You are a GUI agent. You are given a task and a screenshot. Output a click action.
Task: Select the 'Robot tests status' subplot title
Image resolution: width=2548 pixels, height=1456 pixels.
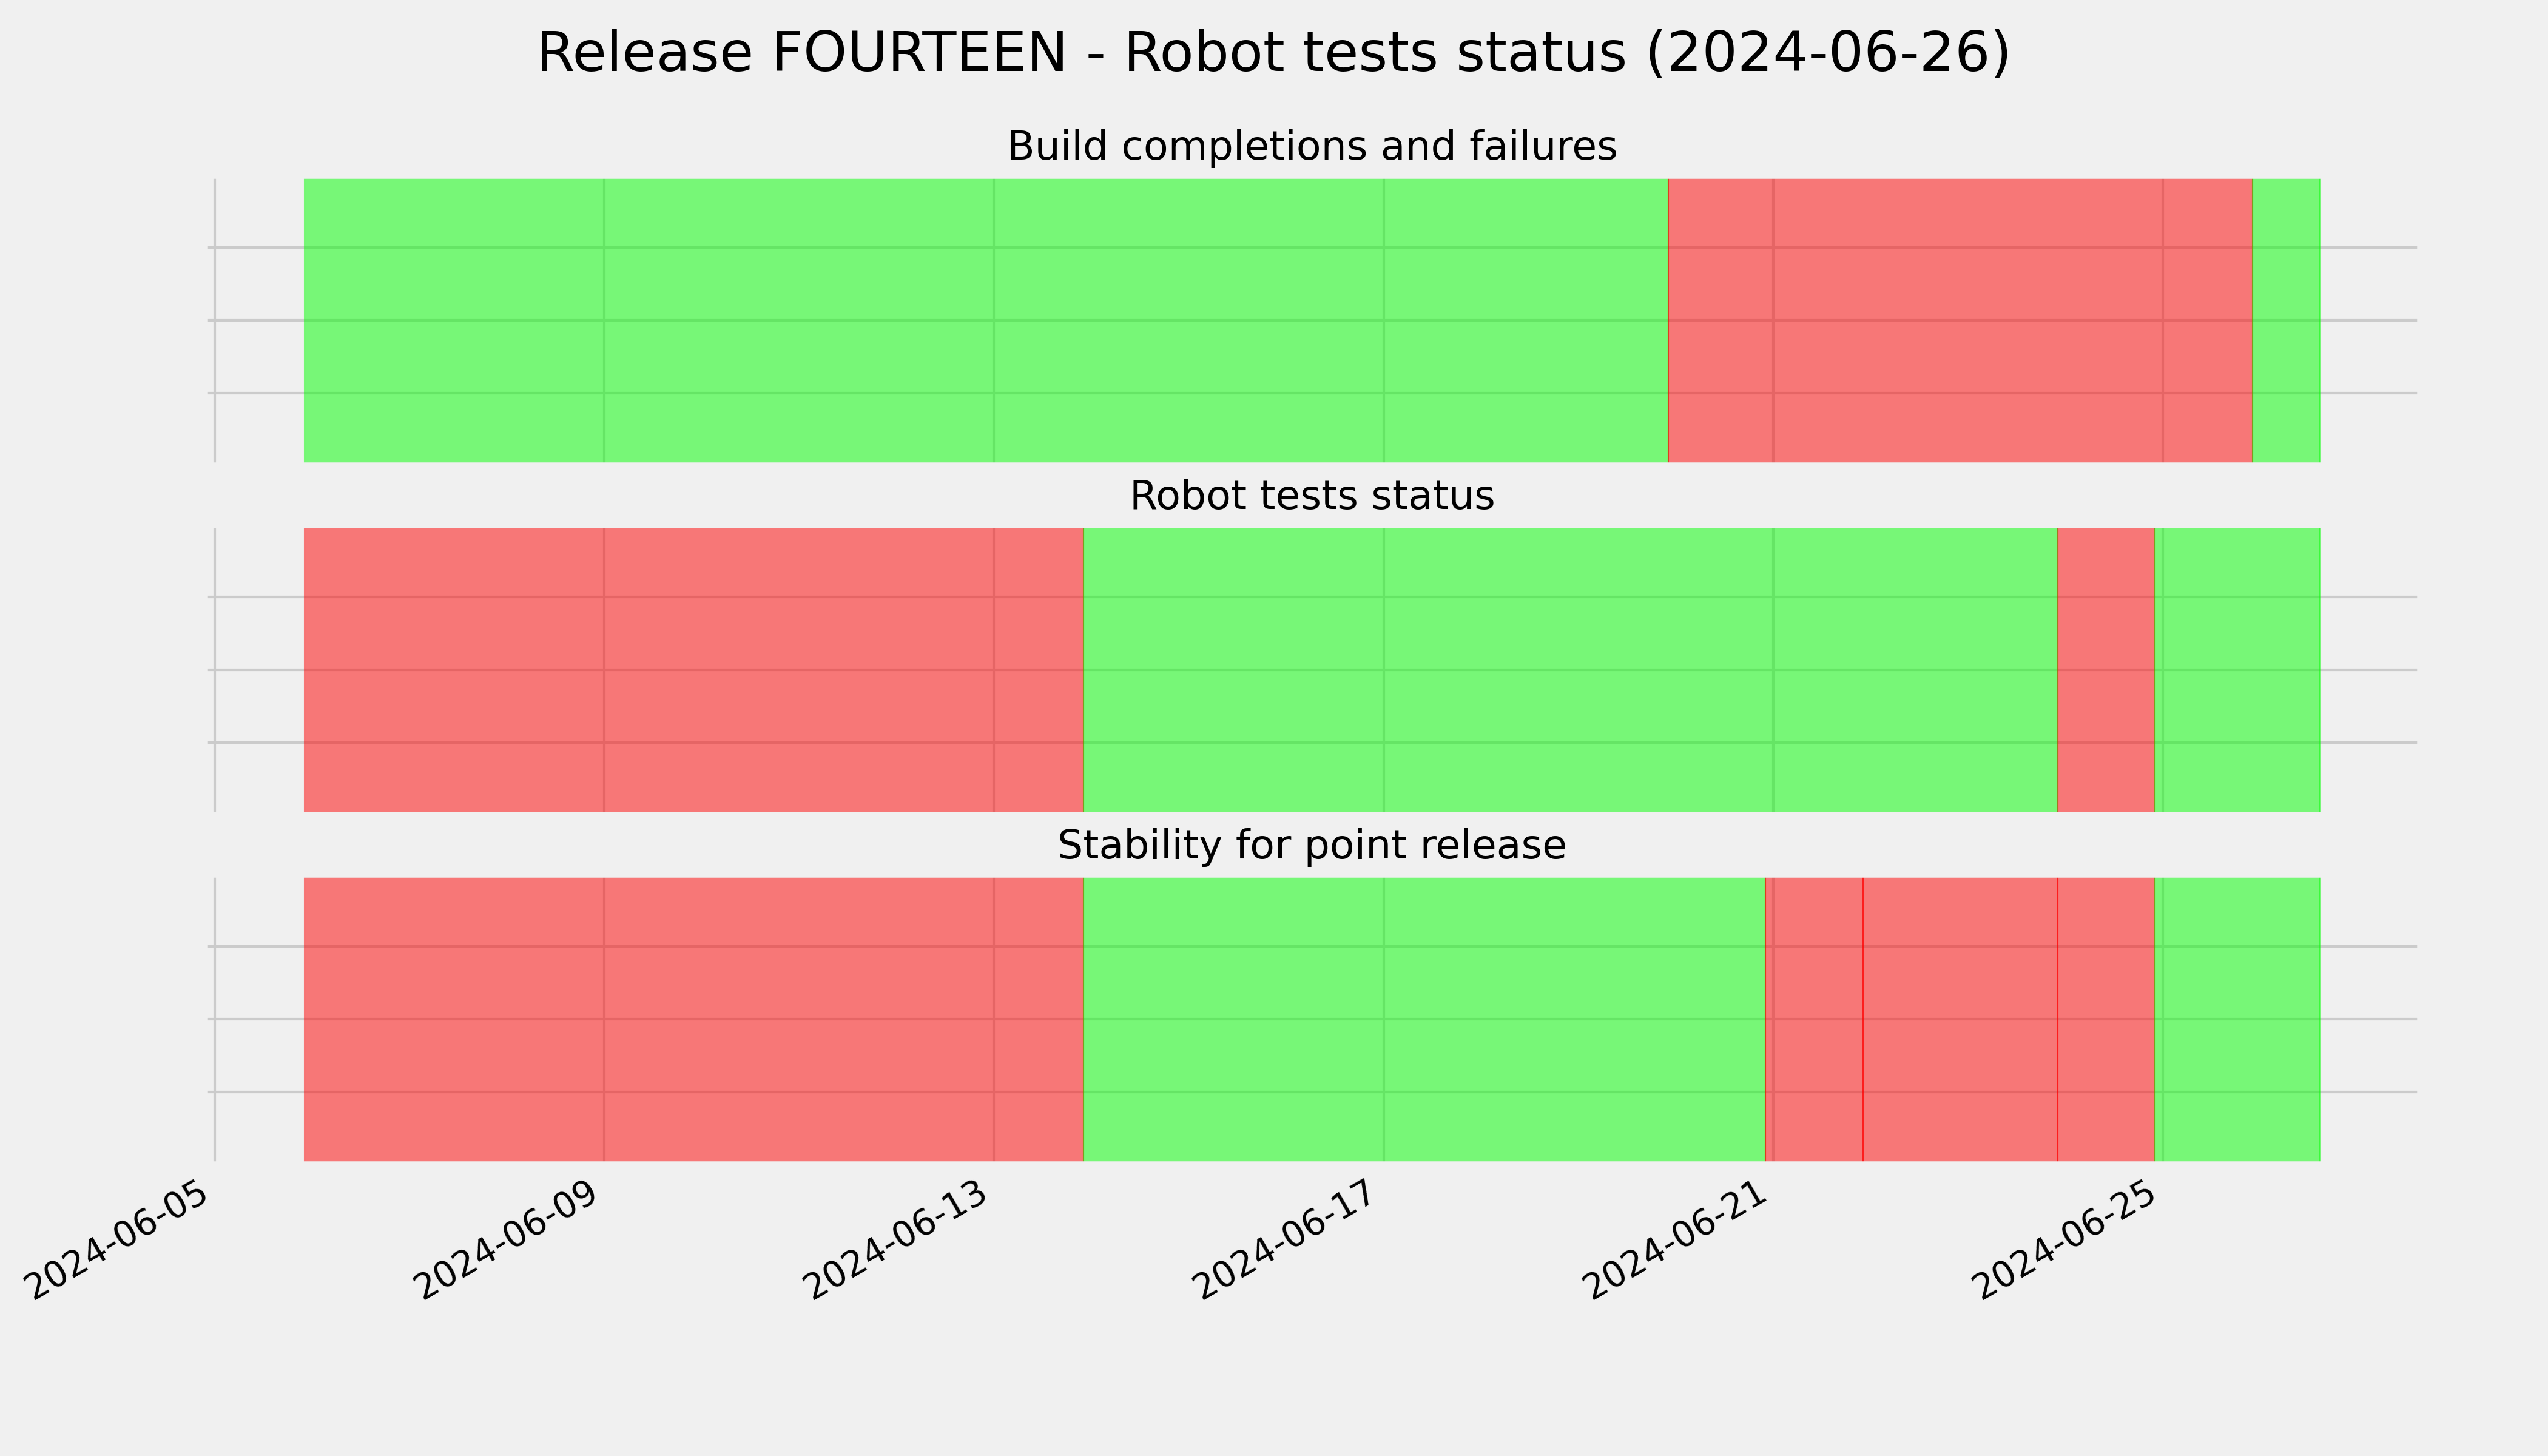[x=1311, y=496]
